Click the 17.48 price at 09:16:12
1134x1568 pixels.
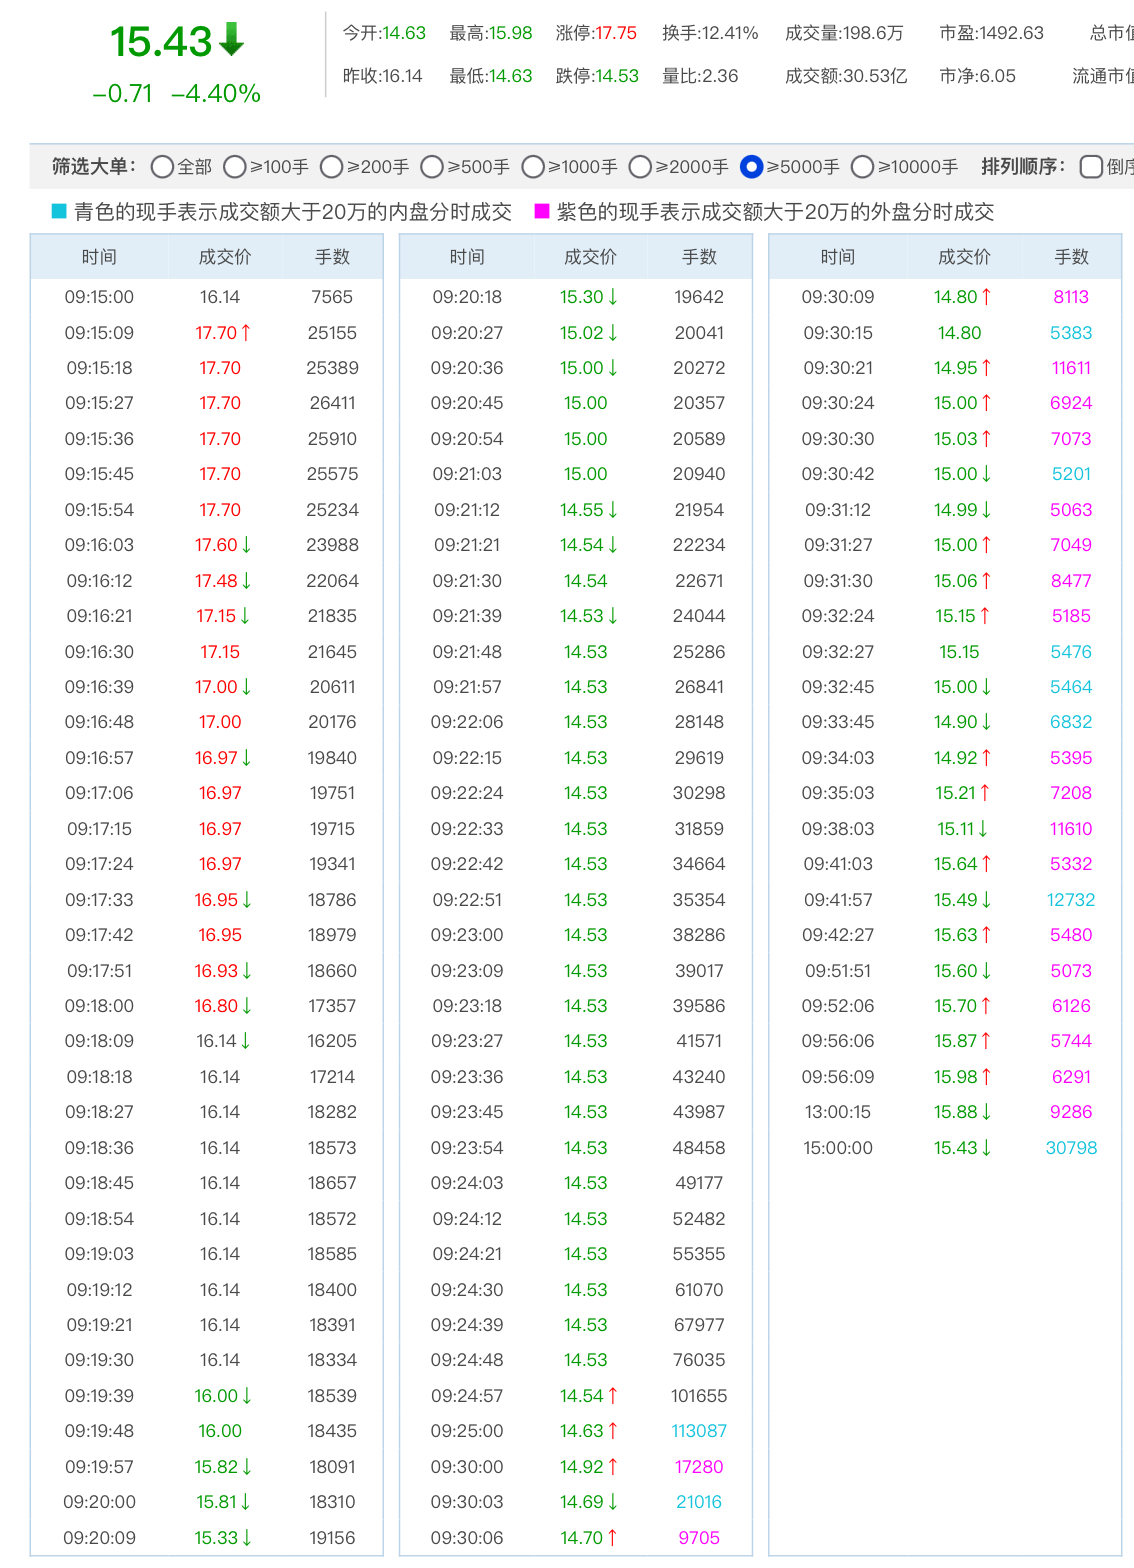pyautogui.click(x=216, y=581)
